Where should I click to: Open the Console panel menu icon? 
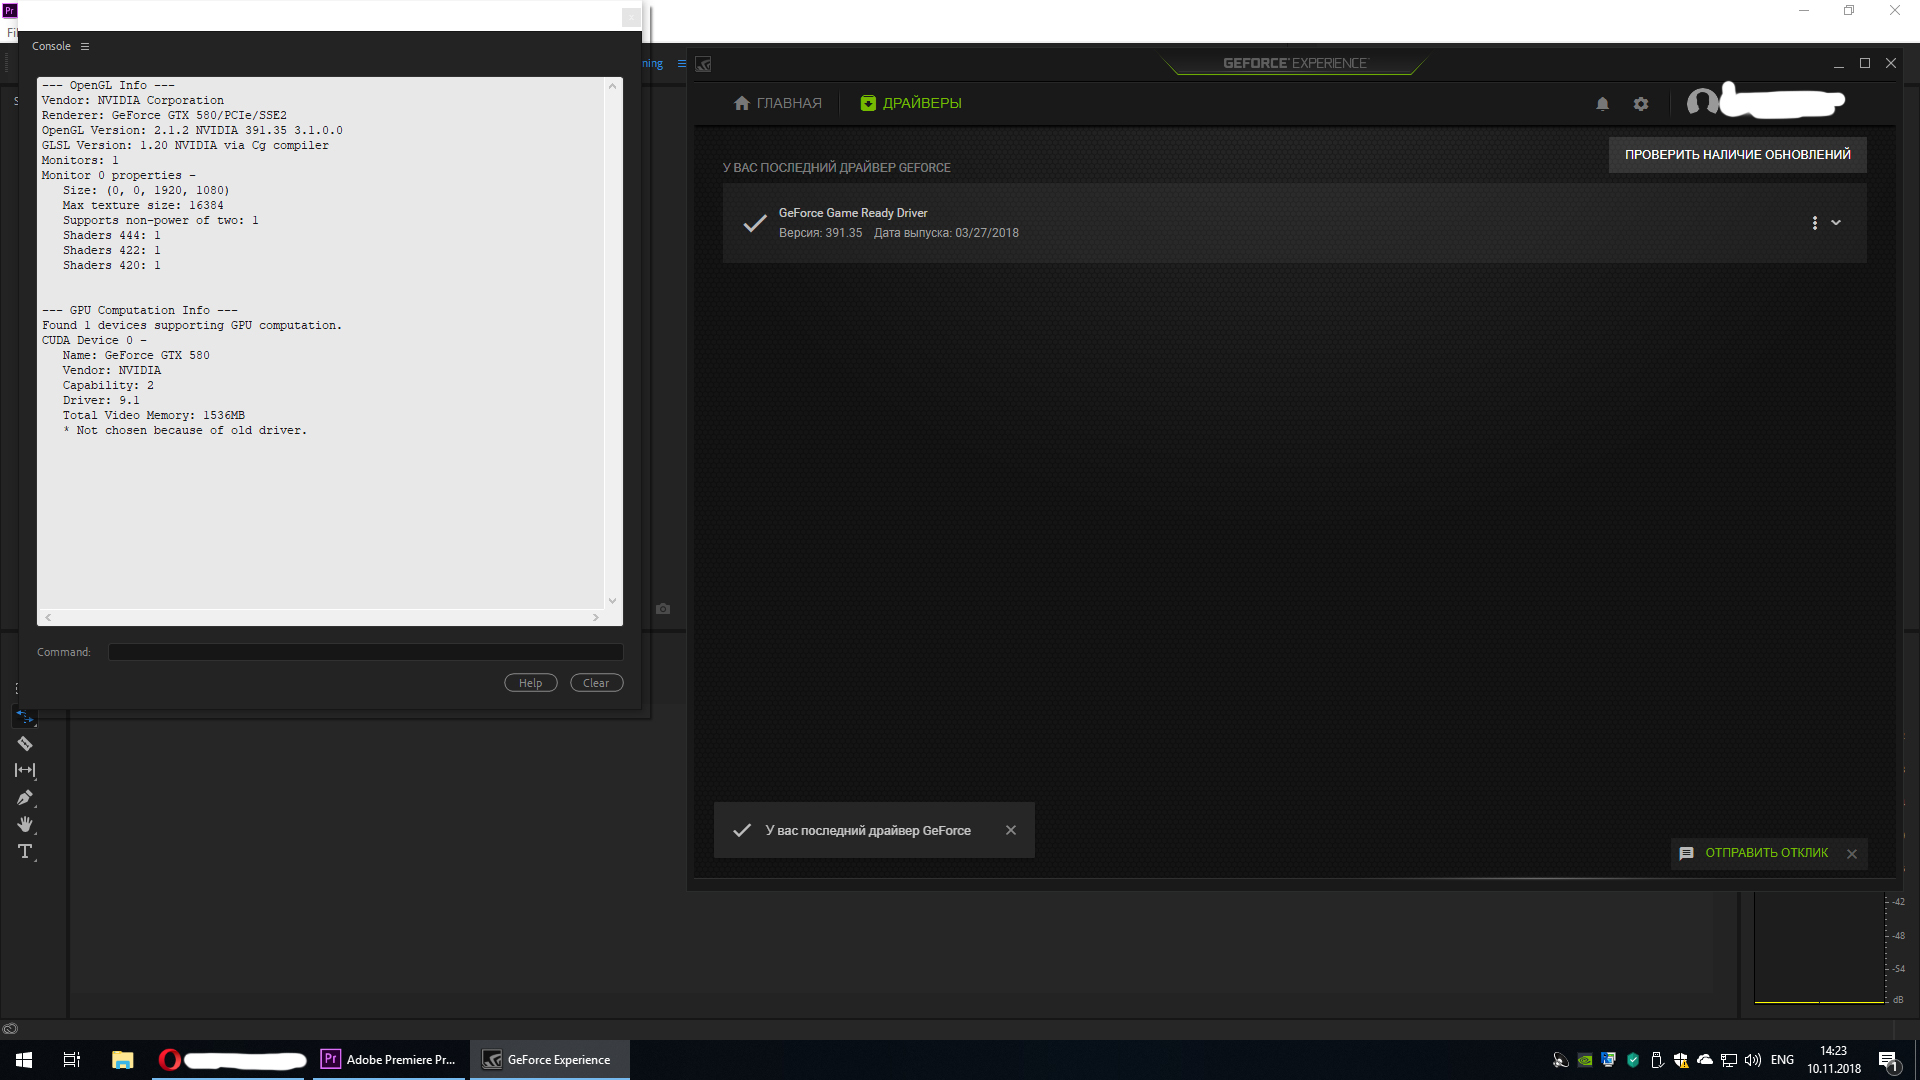(85, 47)
